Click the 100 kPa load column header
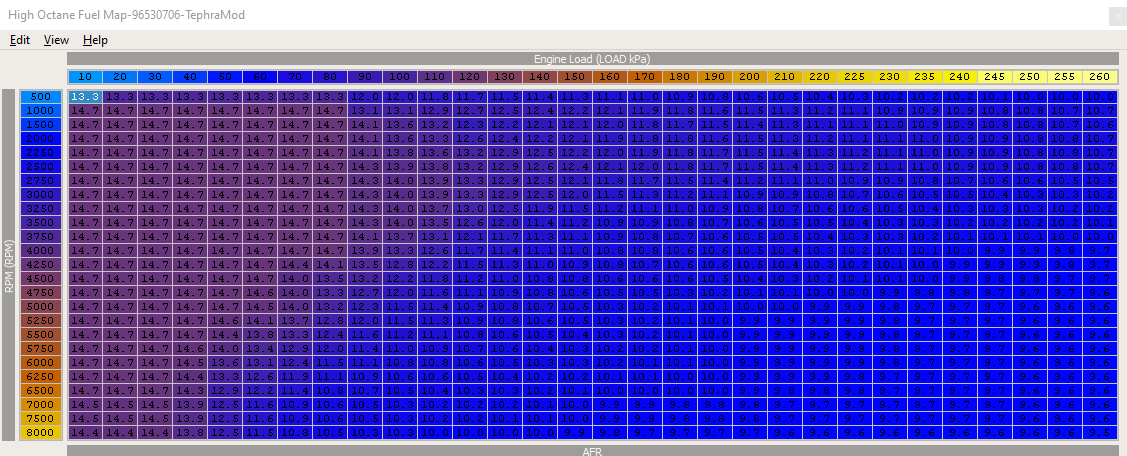The height and width of the screenshot is (456, 1127). tap(399, 77)
